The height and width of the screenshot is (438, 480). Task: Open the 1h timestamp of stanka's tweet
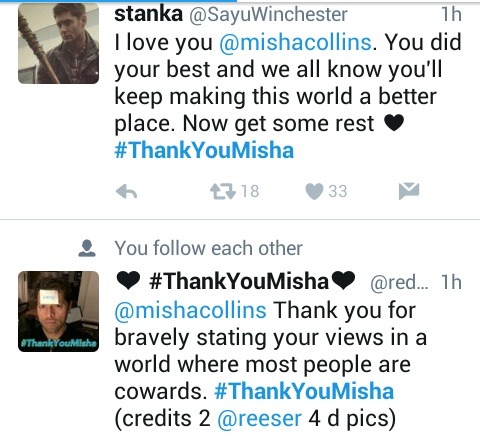coord(451,14)
